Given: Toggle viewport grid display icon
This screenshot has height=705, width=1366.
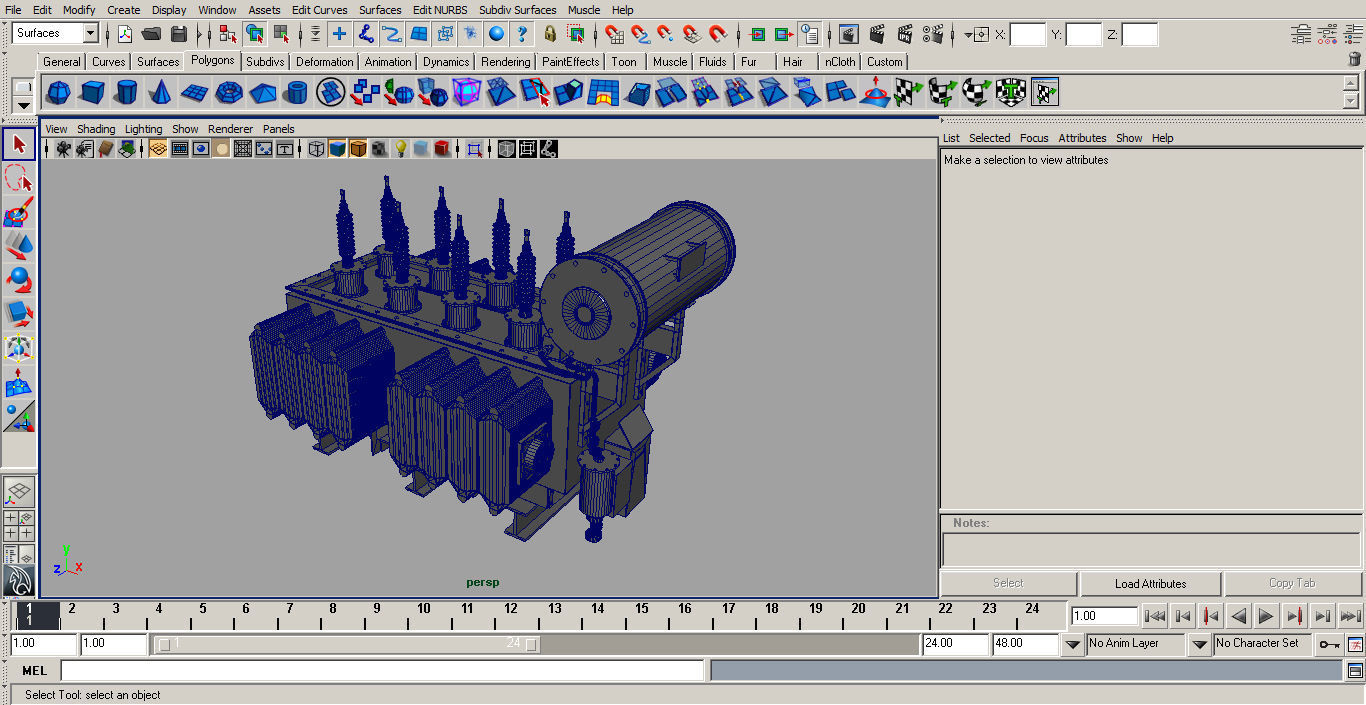Looking at the screenshot, I should [x=158, y=149].
